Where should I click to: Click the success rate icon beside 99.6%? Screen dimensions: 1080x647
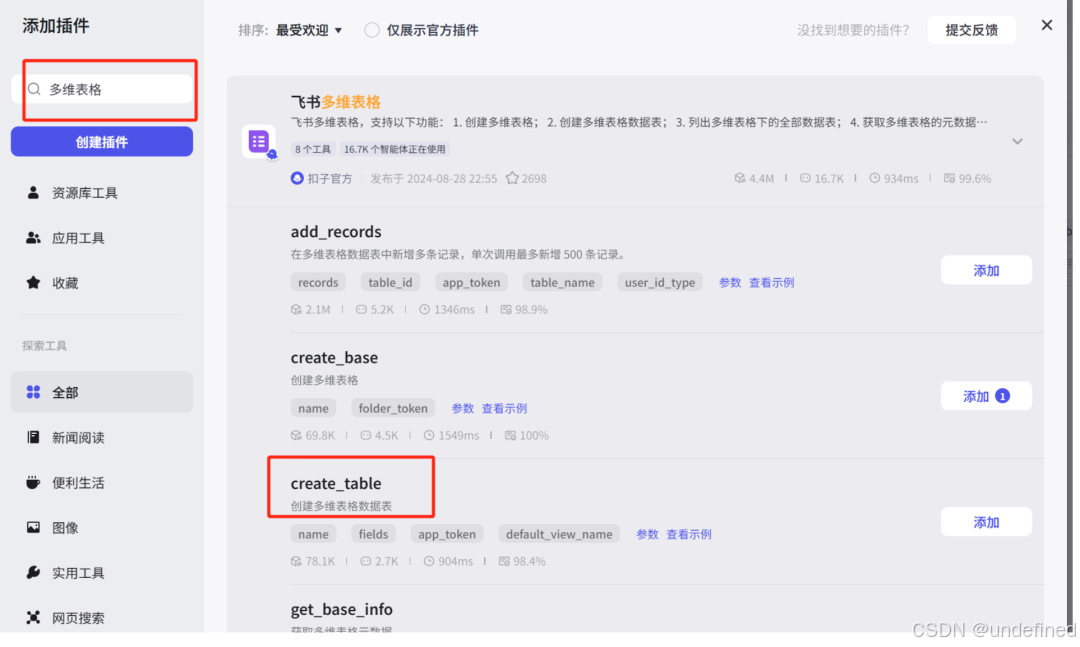point(949,178)
